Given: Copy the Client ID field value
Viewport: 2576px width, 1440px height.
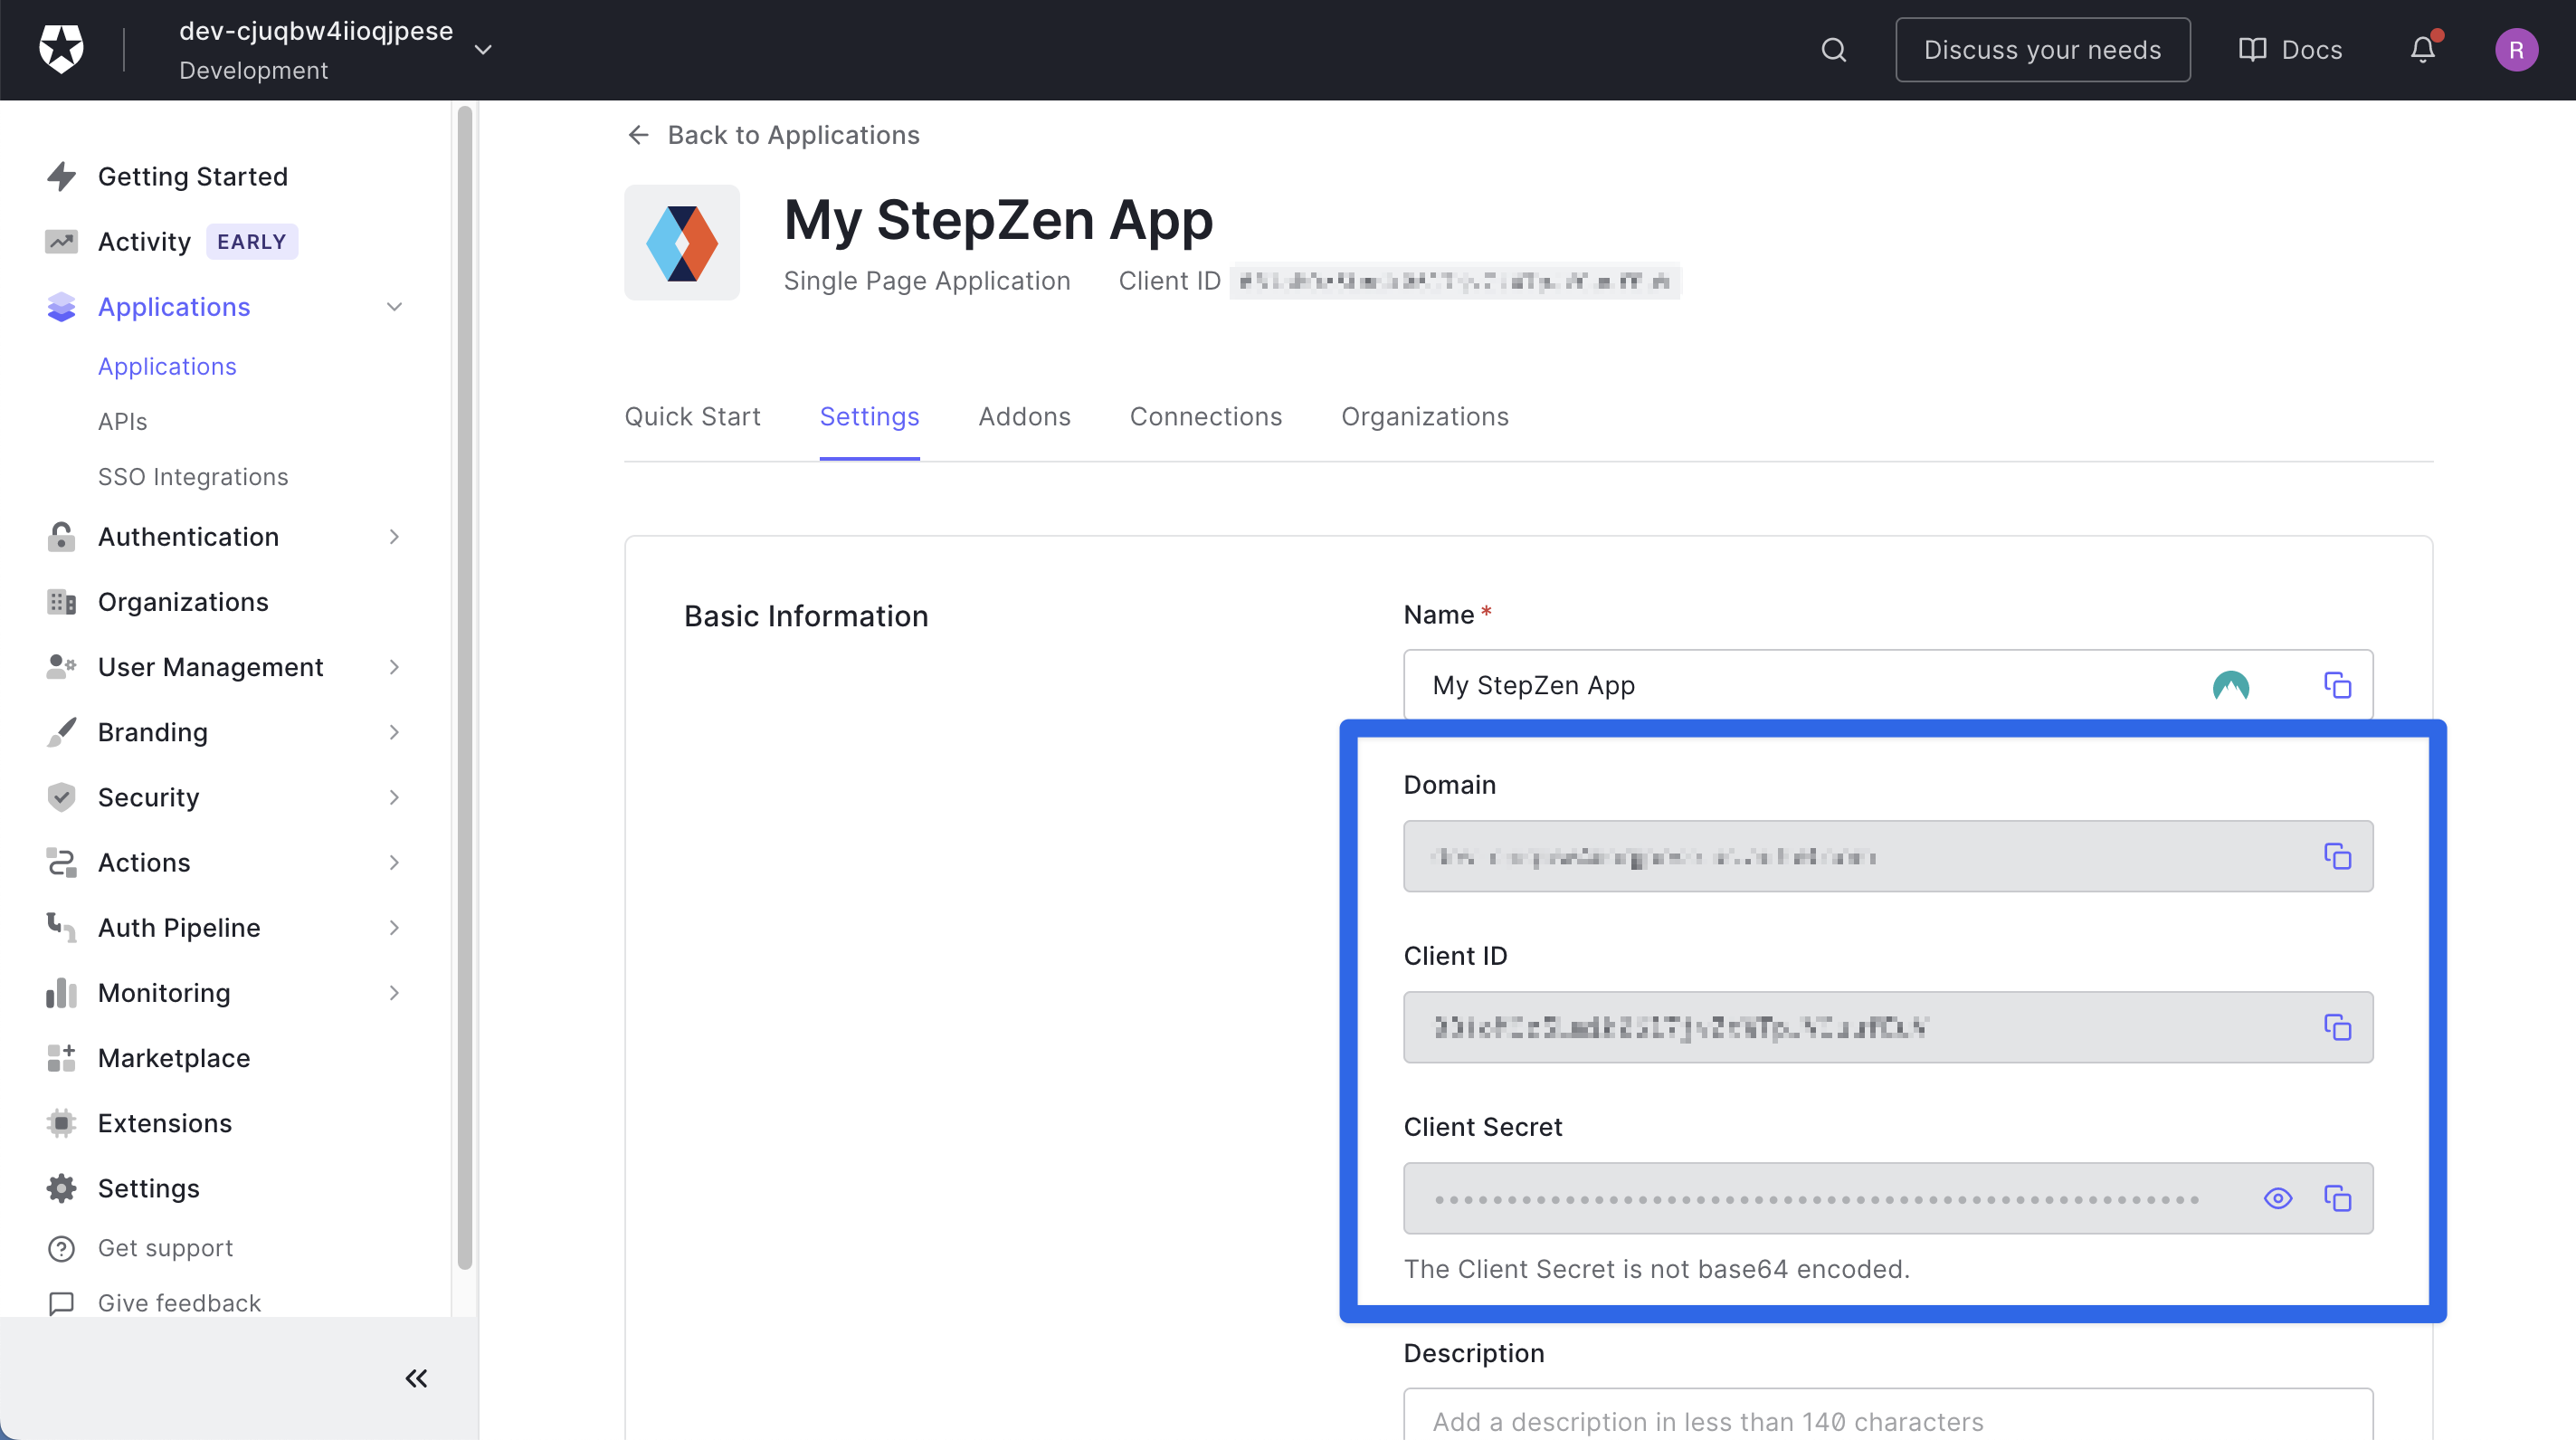Looking at the screenshot, I should click(2337, 1026).
